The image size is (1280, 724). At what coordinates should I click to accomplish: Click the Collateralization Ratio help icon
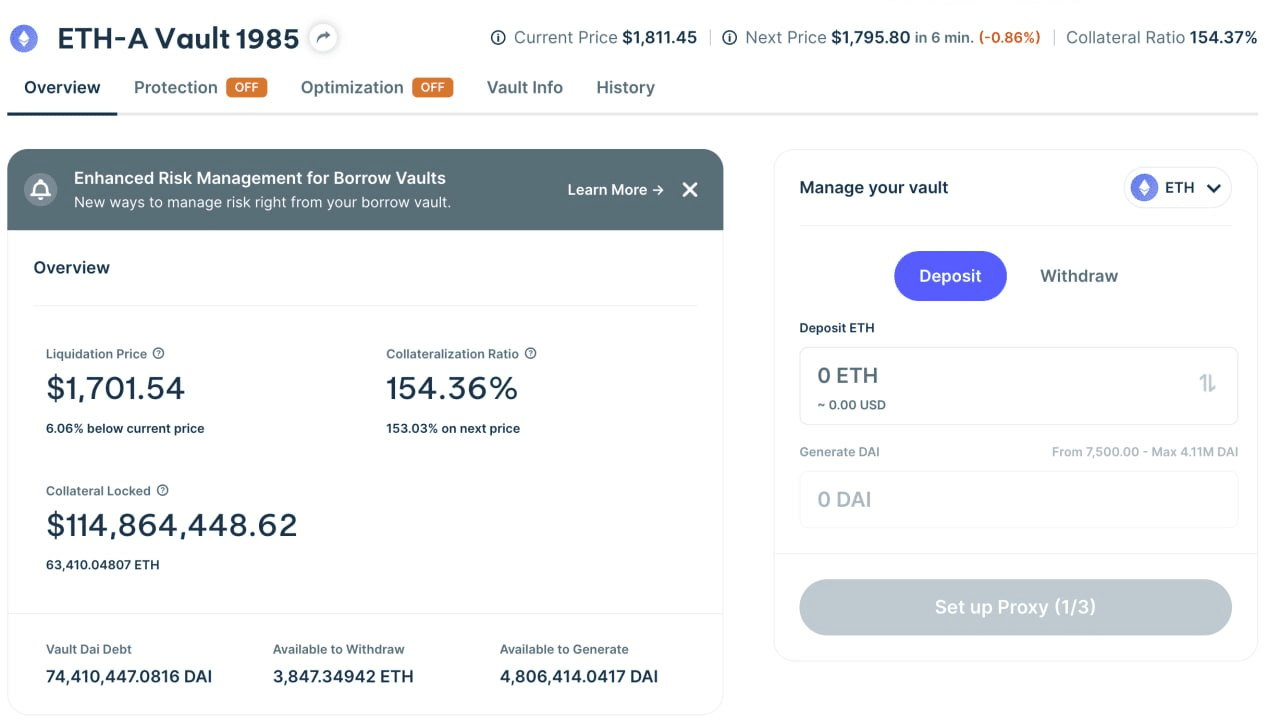[x=531, y=354]
